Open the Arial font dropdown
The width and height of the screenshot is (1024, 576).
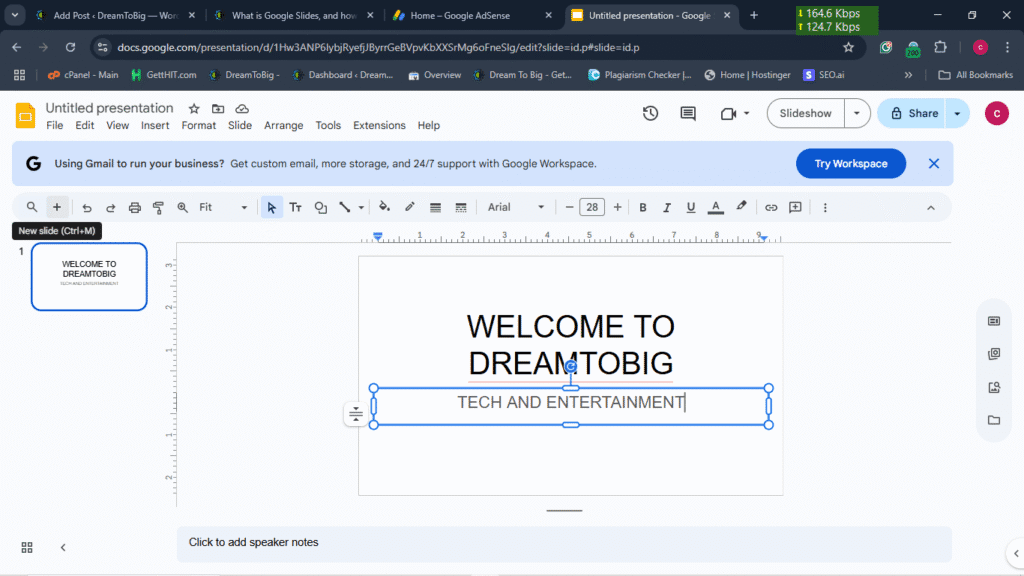point(516,207)
